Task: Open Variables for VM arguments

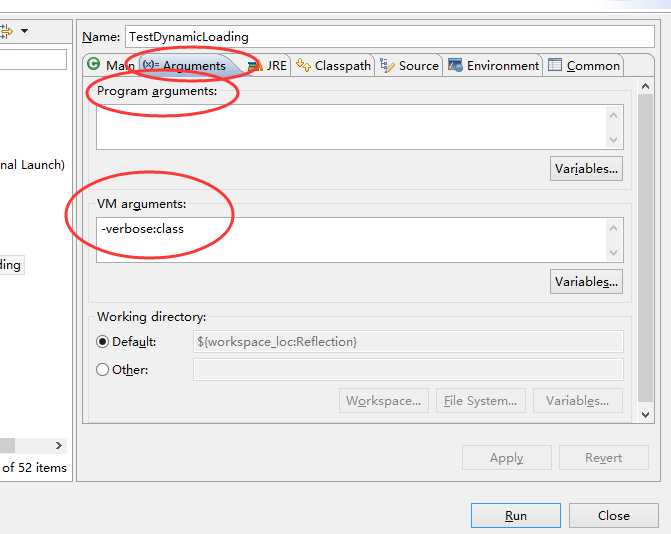Action: tap(586, 282)
